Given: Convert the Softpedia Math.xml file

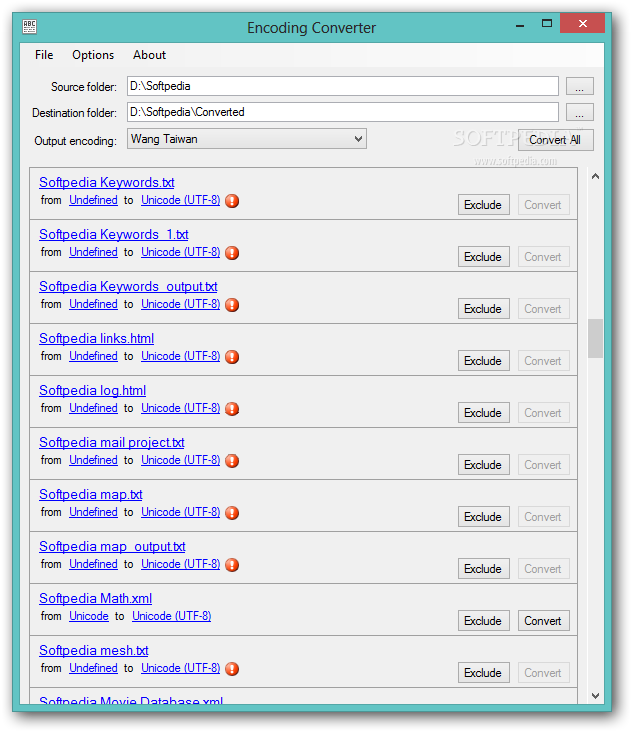Looking at the screenshot, I should click(x=543, y=621).
